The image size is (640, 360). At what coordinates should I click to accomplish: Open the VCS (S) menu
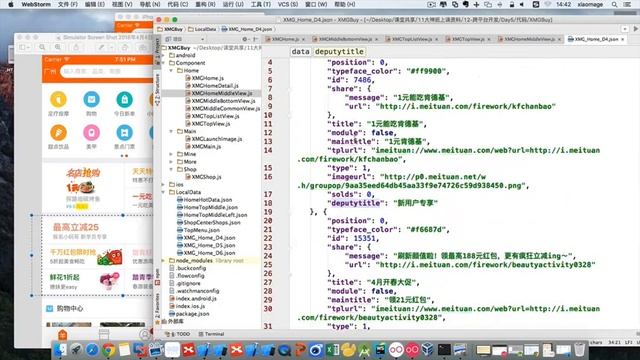tap(288, 4)
